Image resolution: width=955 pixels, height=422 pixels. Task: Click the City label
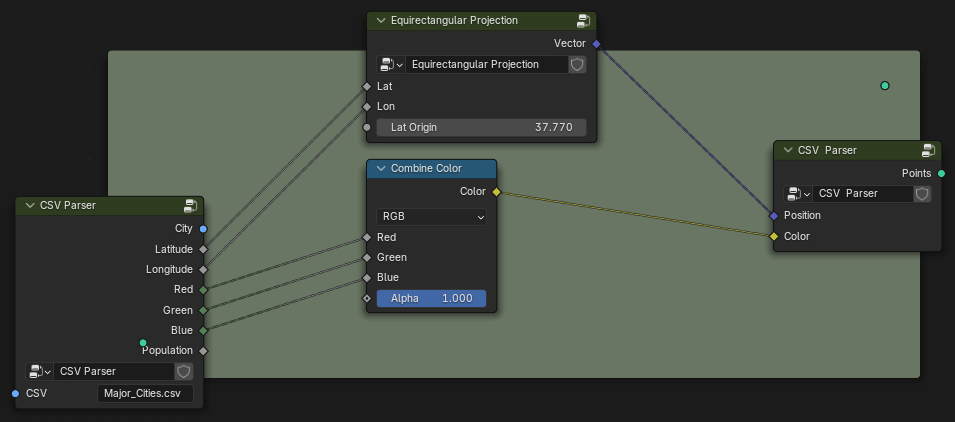183,229
